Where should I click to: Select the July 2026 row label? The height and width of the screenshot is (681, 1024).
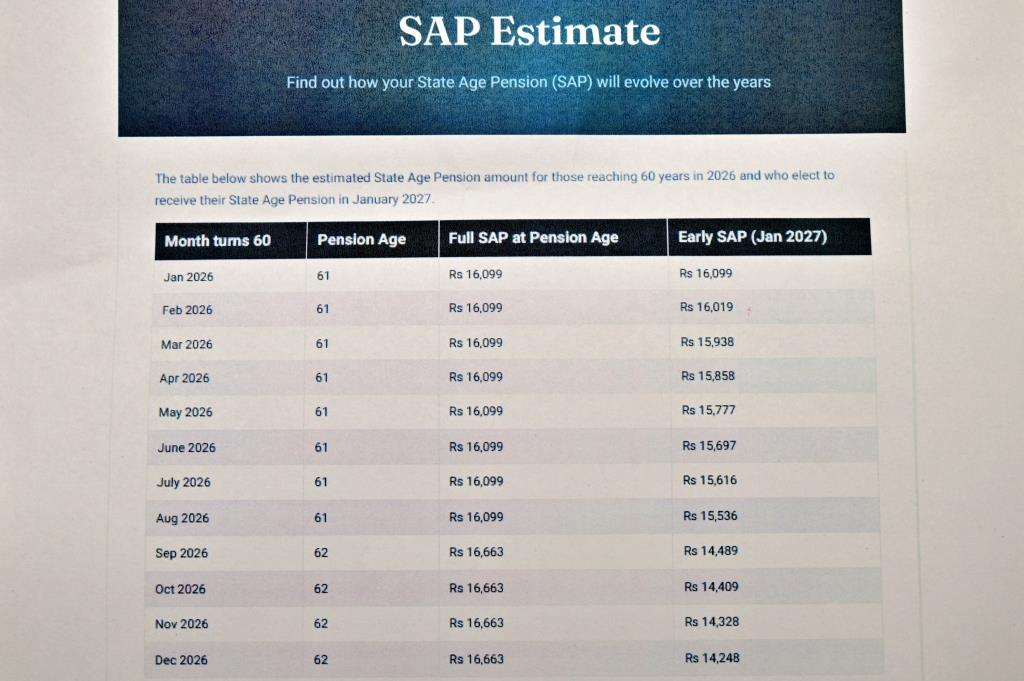[184, 483]
